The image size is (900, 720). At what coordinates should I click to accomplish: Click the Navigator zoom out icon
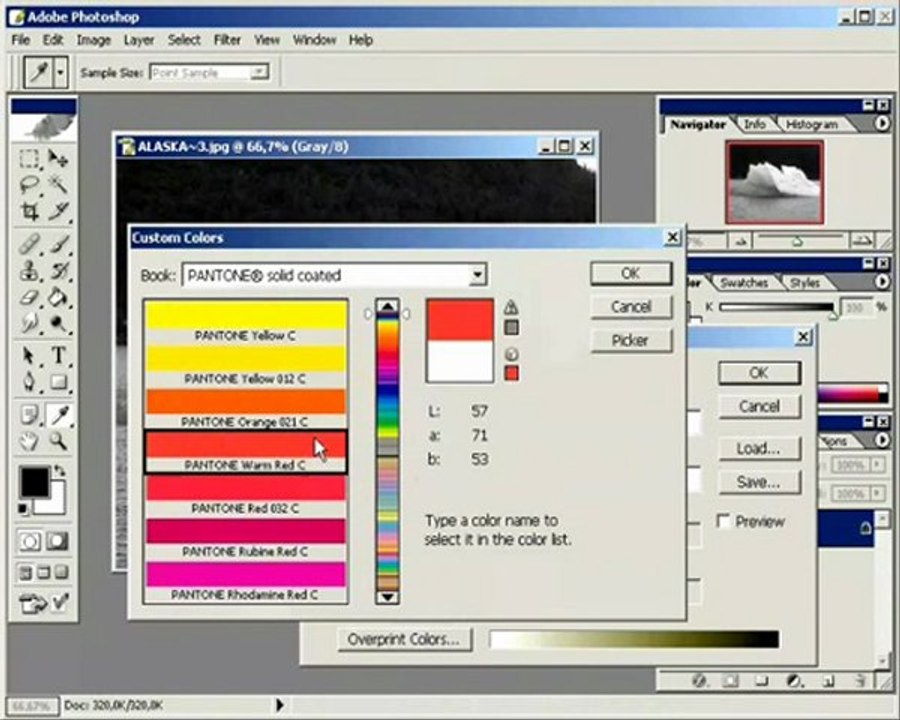(741, 241)
